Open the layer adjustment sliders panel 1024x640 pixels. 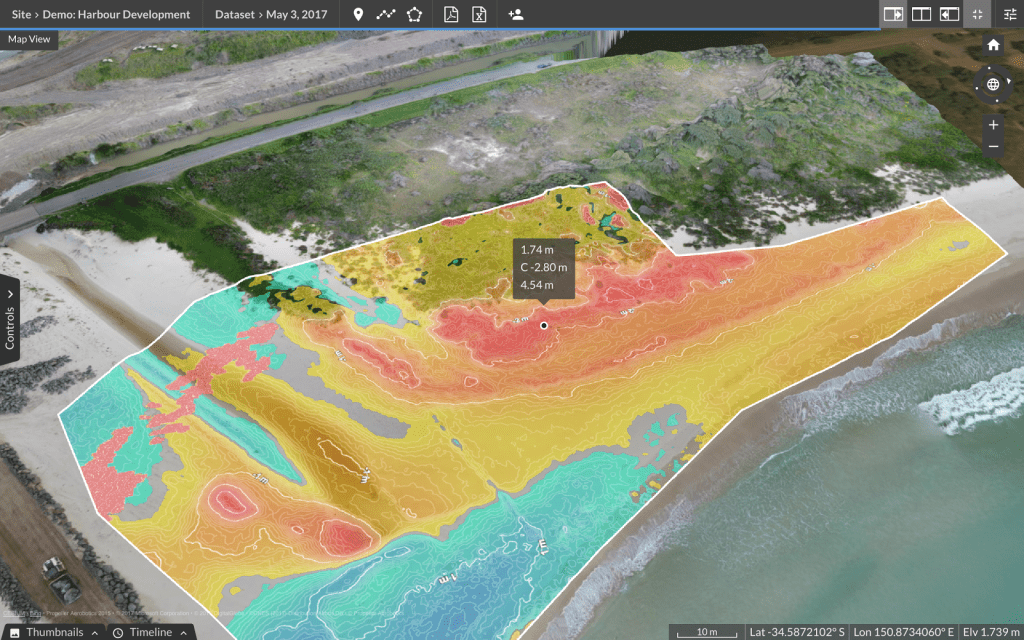[x=1011, y=14]
